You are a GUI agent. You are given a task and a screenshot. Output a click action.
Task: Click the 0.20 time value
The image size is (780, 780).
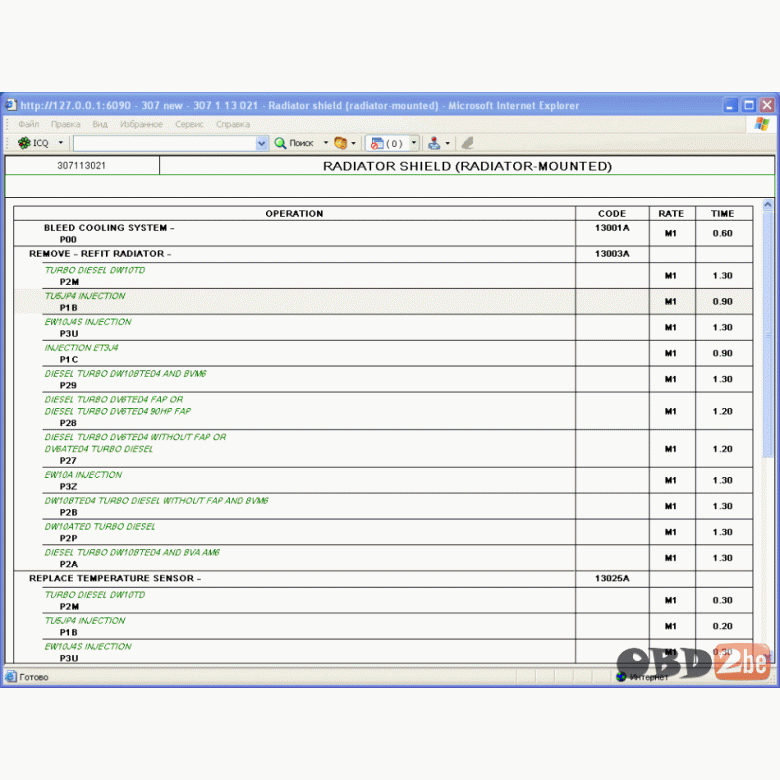coord(722,626)
